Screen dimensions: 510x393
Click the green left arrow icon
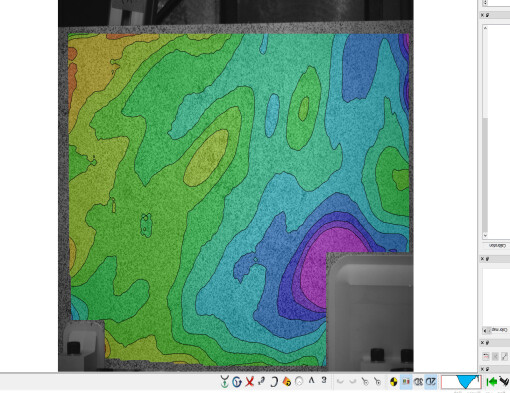tap(492, 382)
